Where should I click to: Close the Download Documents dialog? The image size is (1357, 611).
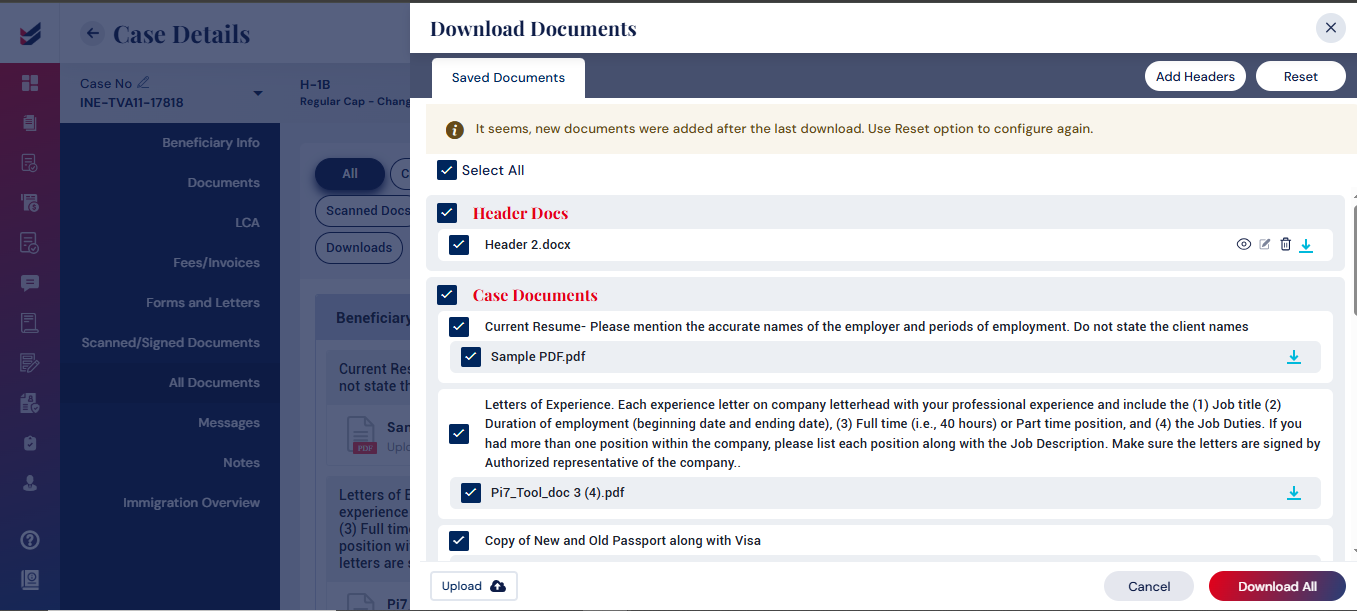(x=1330, y=28)
